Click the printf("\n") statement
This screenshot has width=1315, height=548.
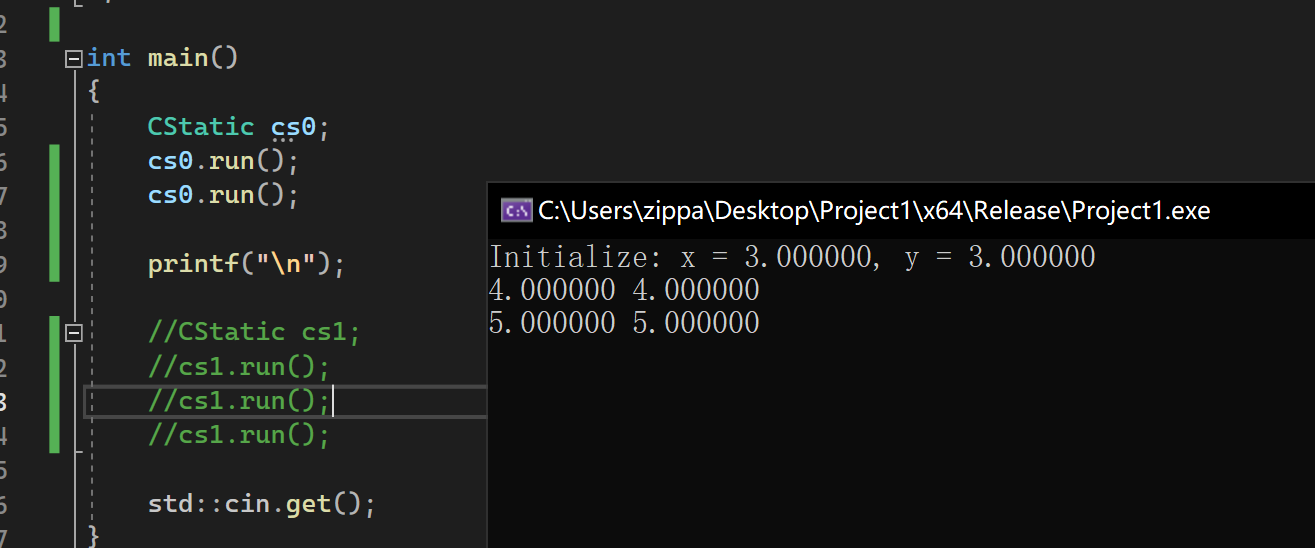pyautogui.click(x=246, y=265)
